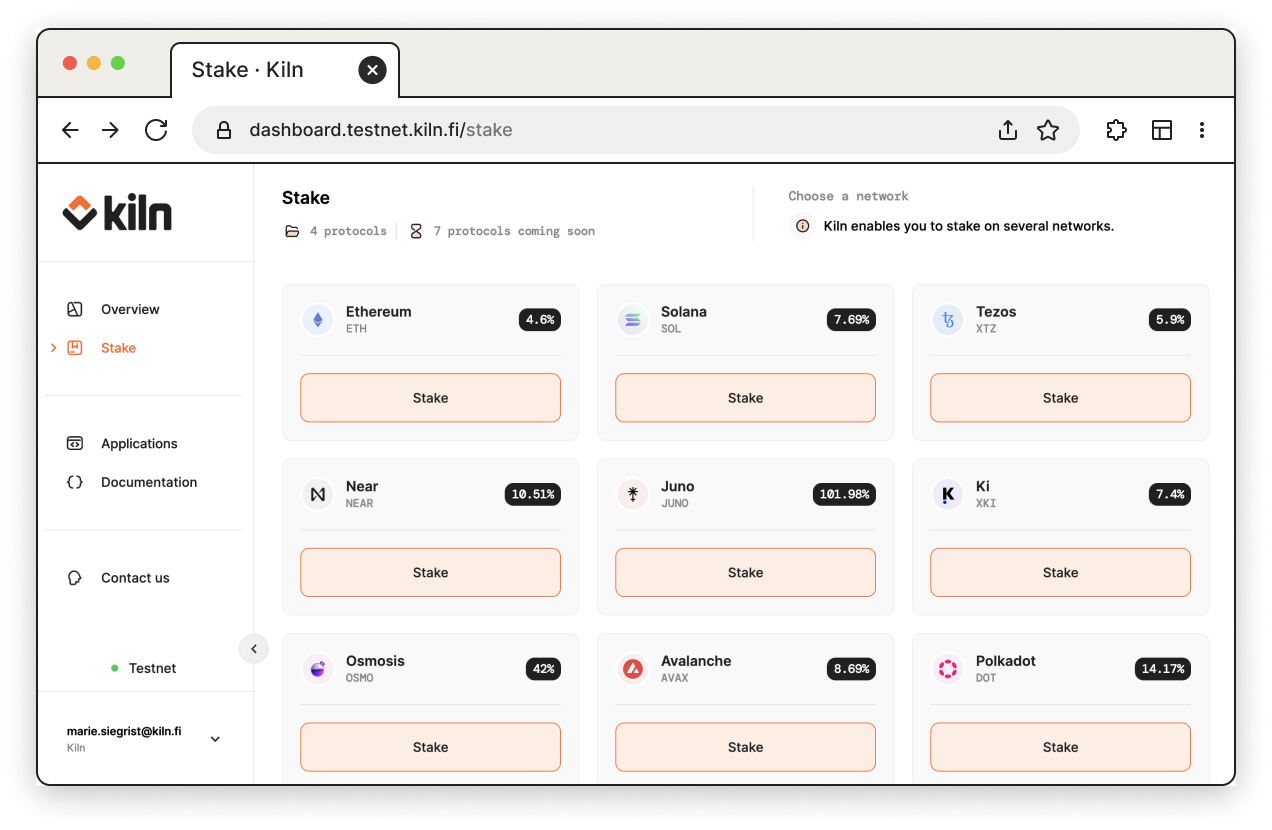1272x830 pixels.
Task: Click the Juno network logo
Action: tap(633, 494)
